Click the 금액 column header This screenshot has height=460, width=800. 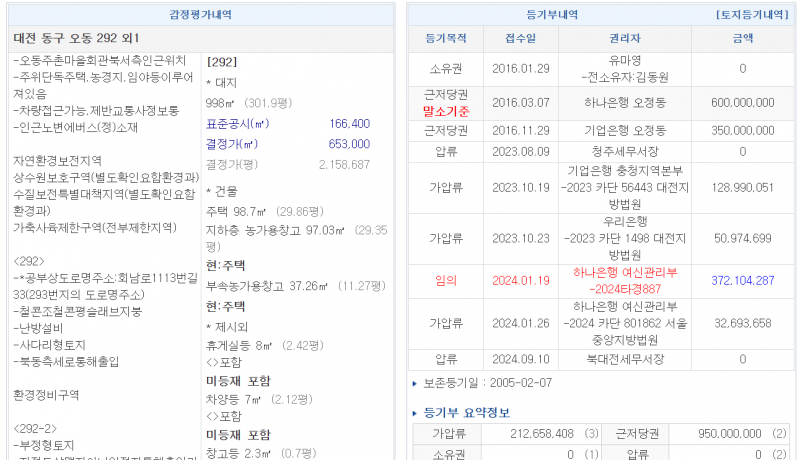click(742, 41)
